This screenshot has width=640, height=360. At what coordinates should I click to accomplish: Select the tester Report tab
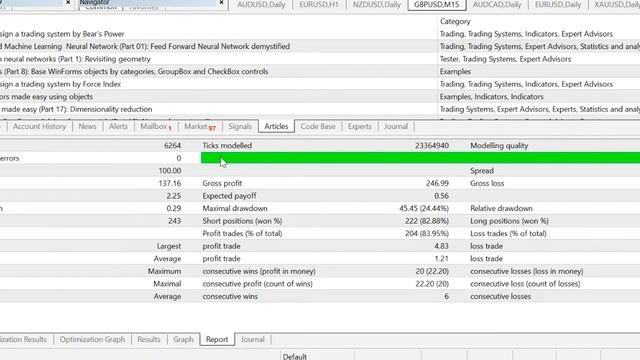point(217,340)
